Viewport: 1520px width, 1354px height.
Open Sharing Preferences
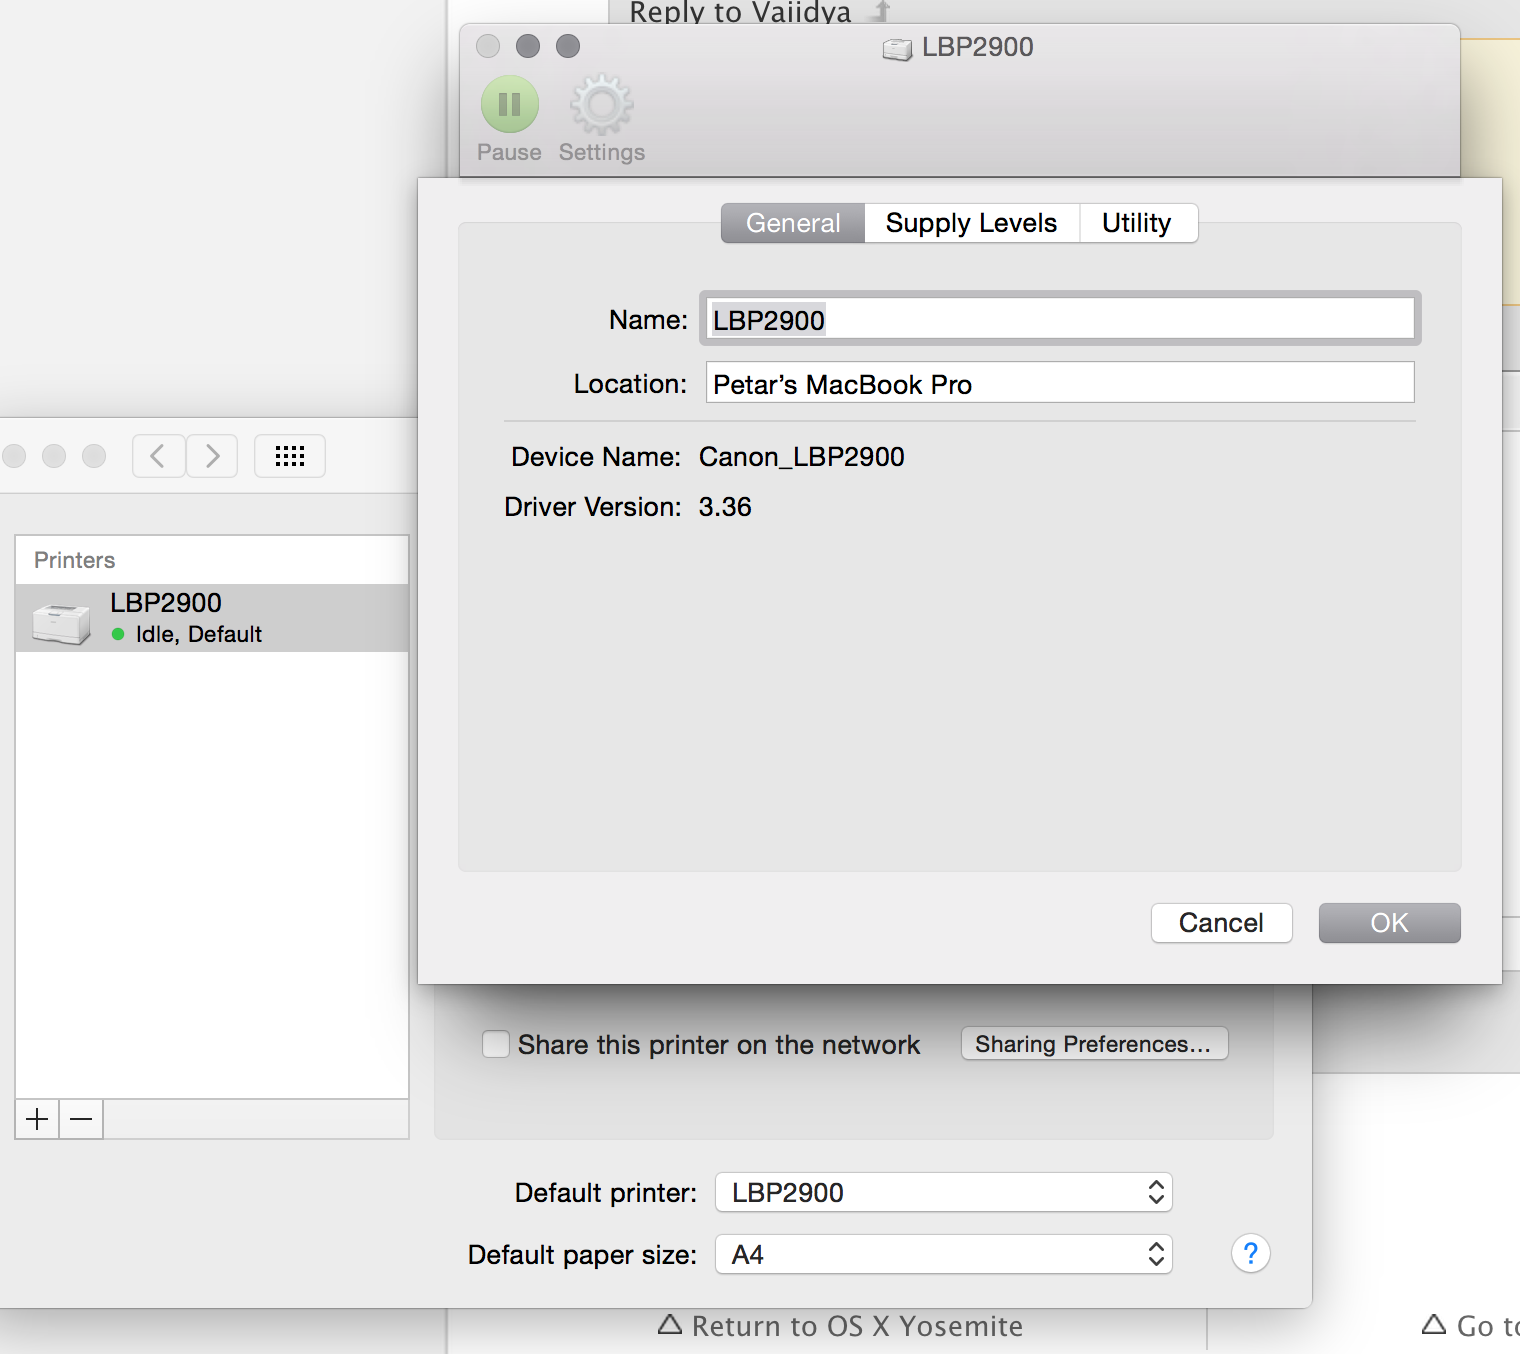pos(1094,1044)
